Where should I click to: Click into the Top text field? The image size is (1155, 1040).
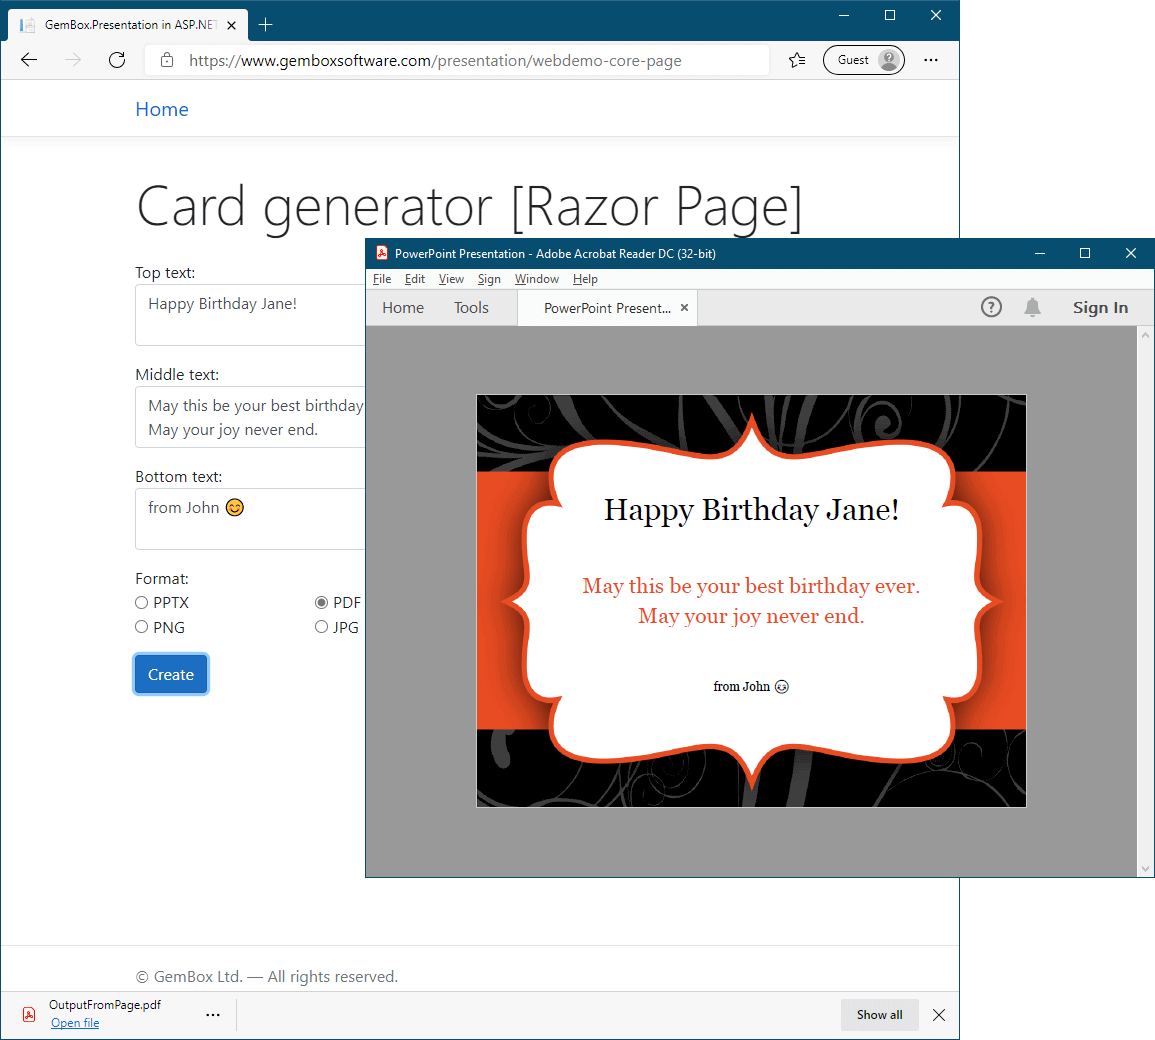(x=250, y=314)
